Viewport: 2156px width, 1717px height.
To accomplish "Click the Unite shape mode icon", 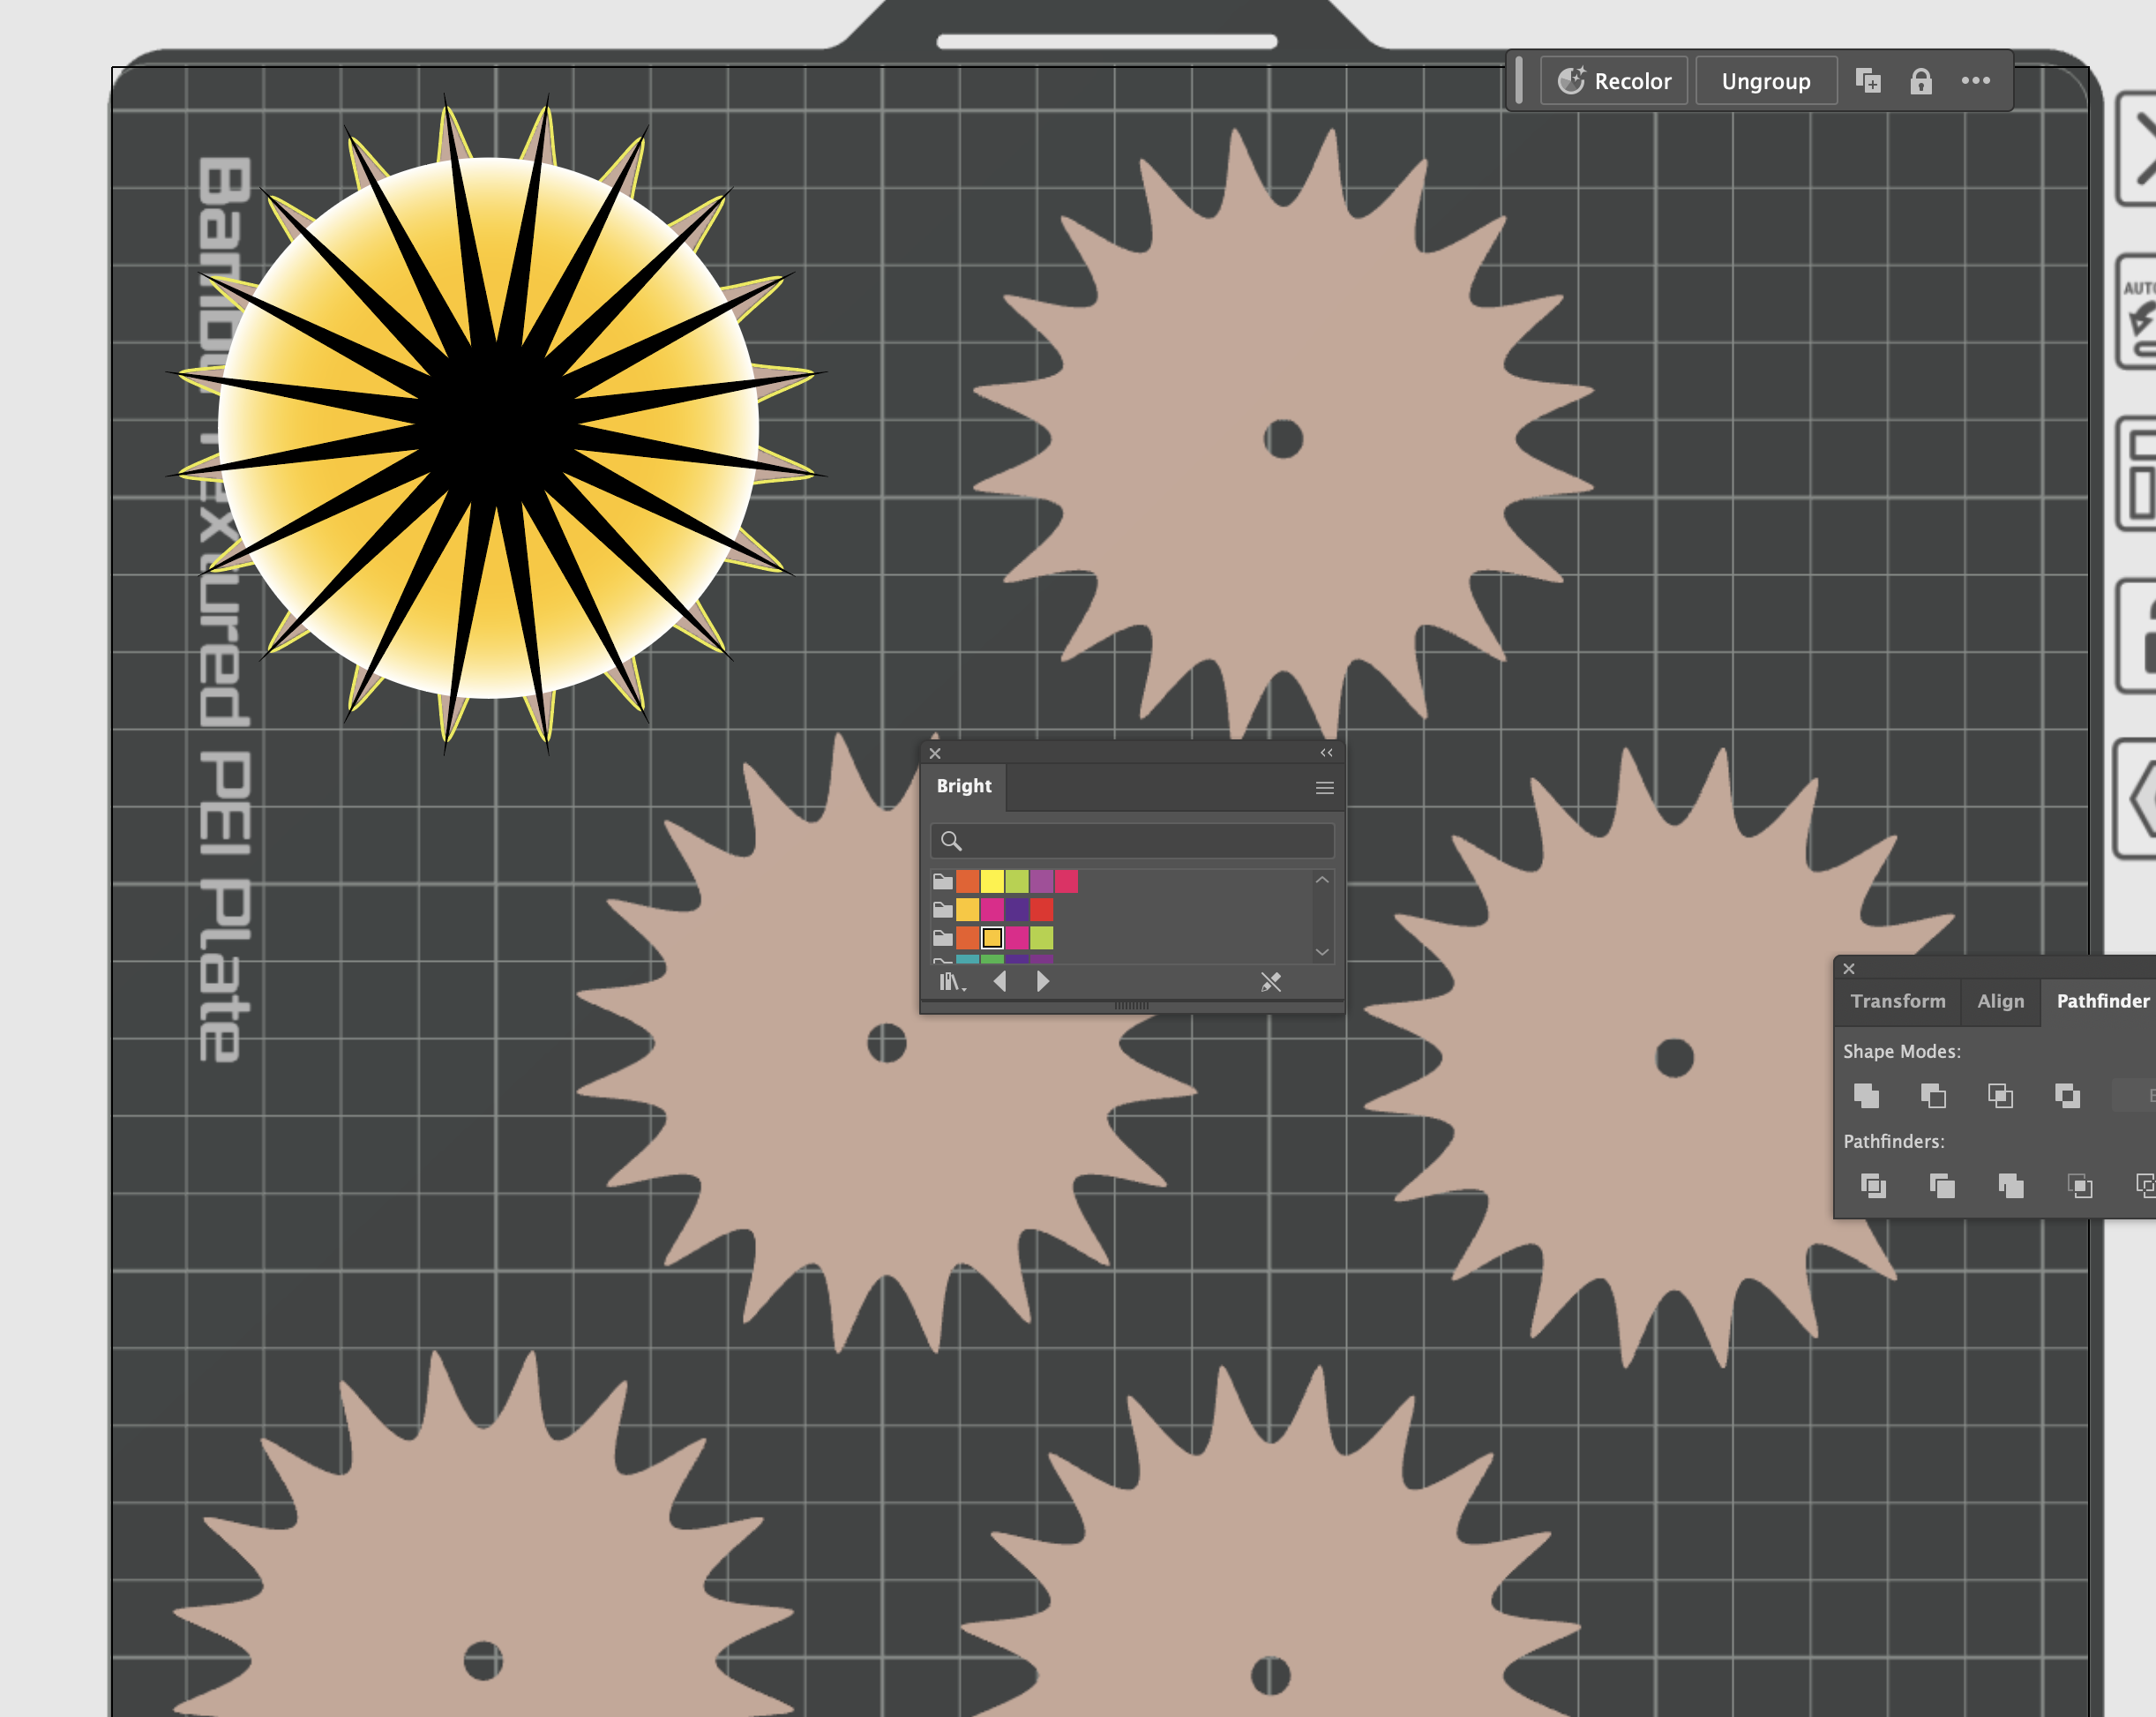I will [1866, 1095].
